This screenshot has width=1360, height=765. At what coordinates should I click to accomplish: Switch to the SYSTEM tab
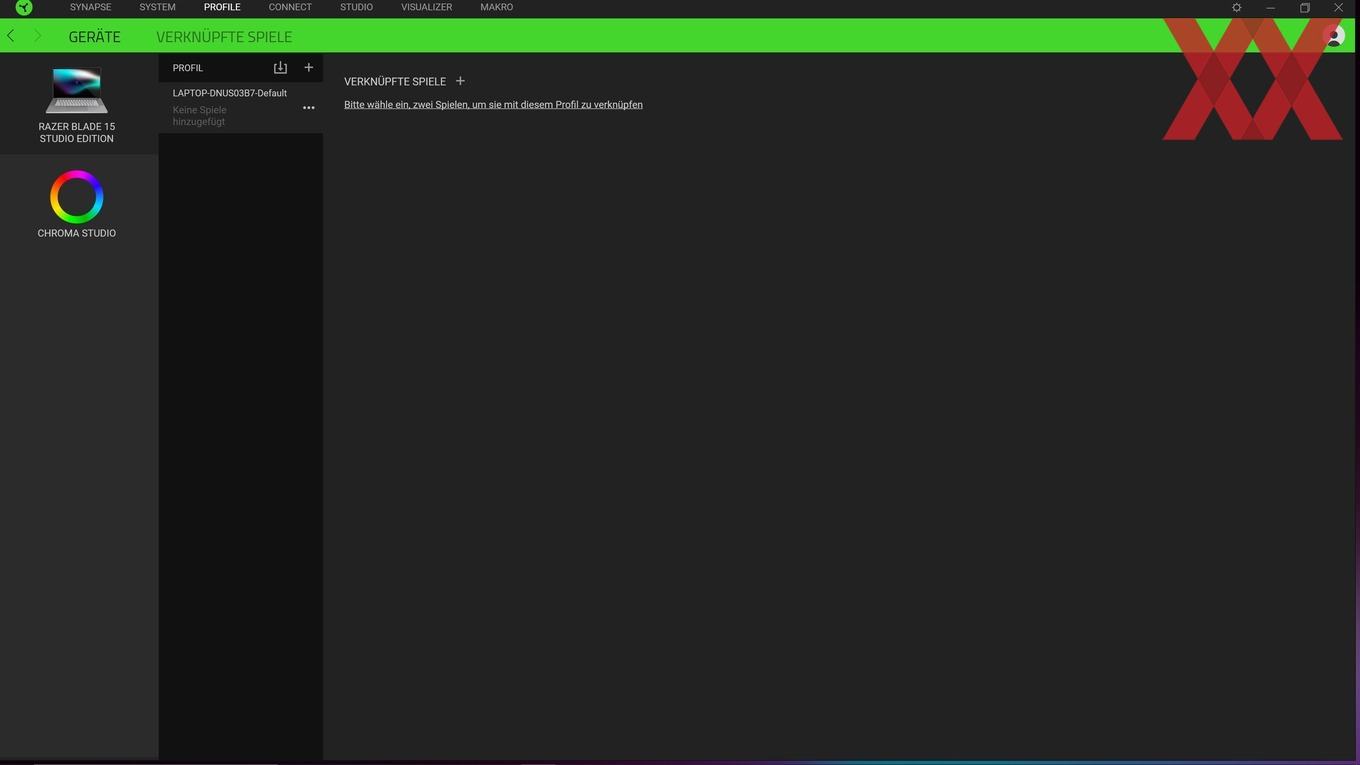(x=157, y=7)
